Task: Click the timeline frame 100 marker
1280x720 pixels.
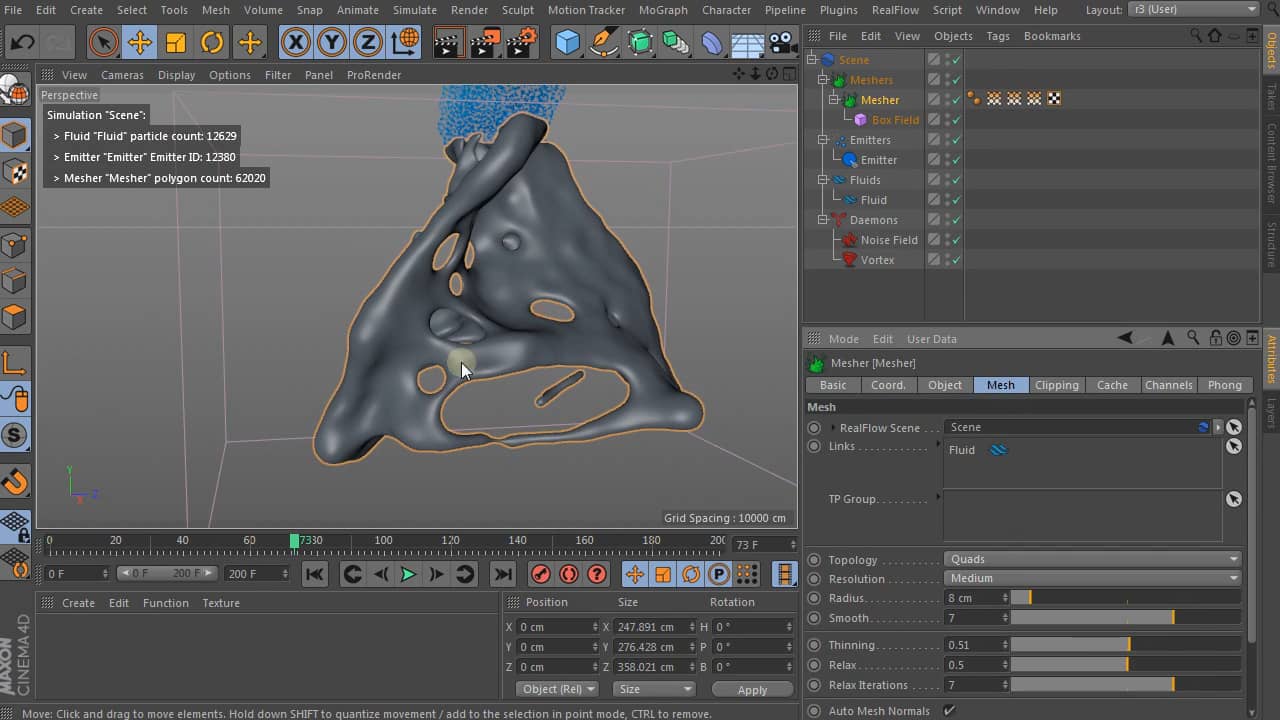Action: [x=383, y=540]
